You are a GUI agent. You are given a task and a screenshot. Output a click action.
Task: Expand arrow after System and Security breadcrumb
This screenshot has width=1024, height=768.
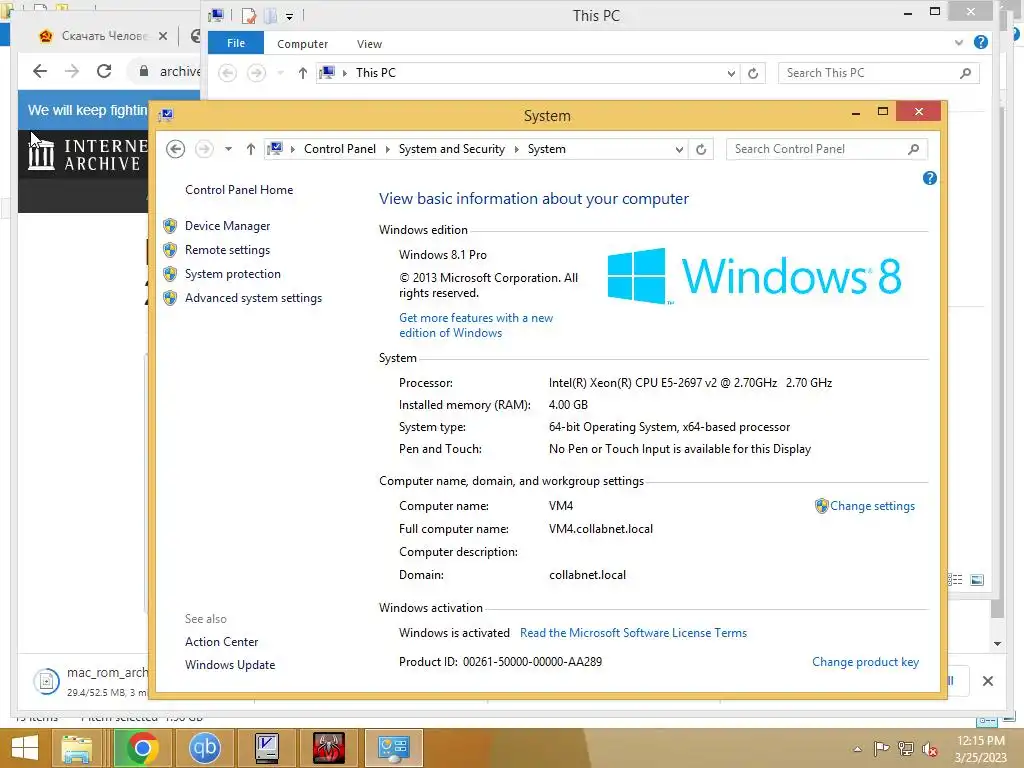517,150
